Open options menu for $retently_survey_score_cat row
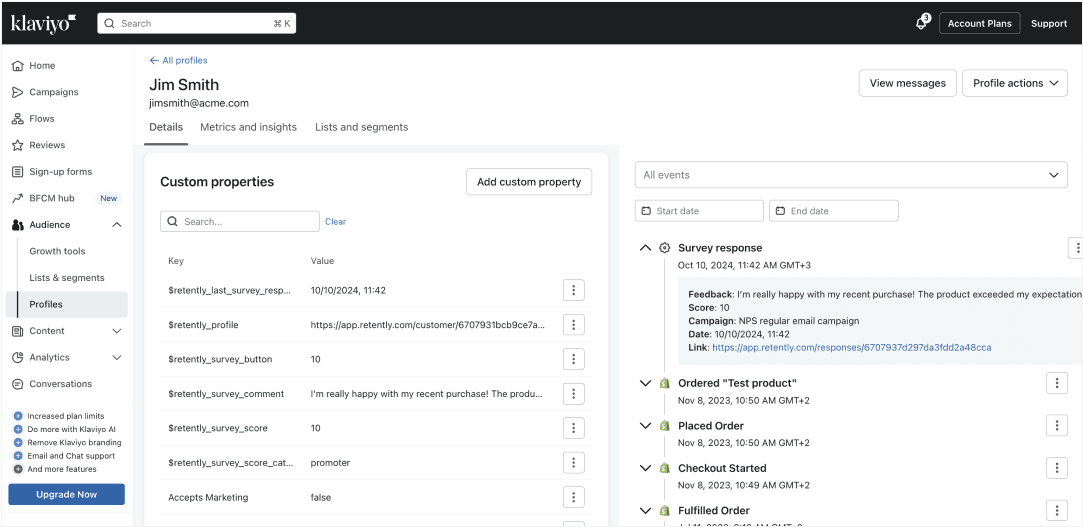The image size is (1083, 527). (x=573, y=463)
